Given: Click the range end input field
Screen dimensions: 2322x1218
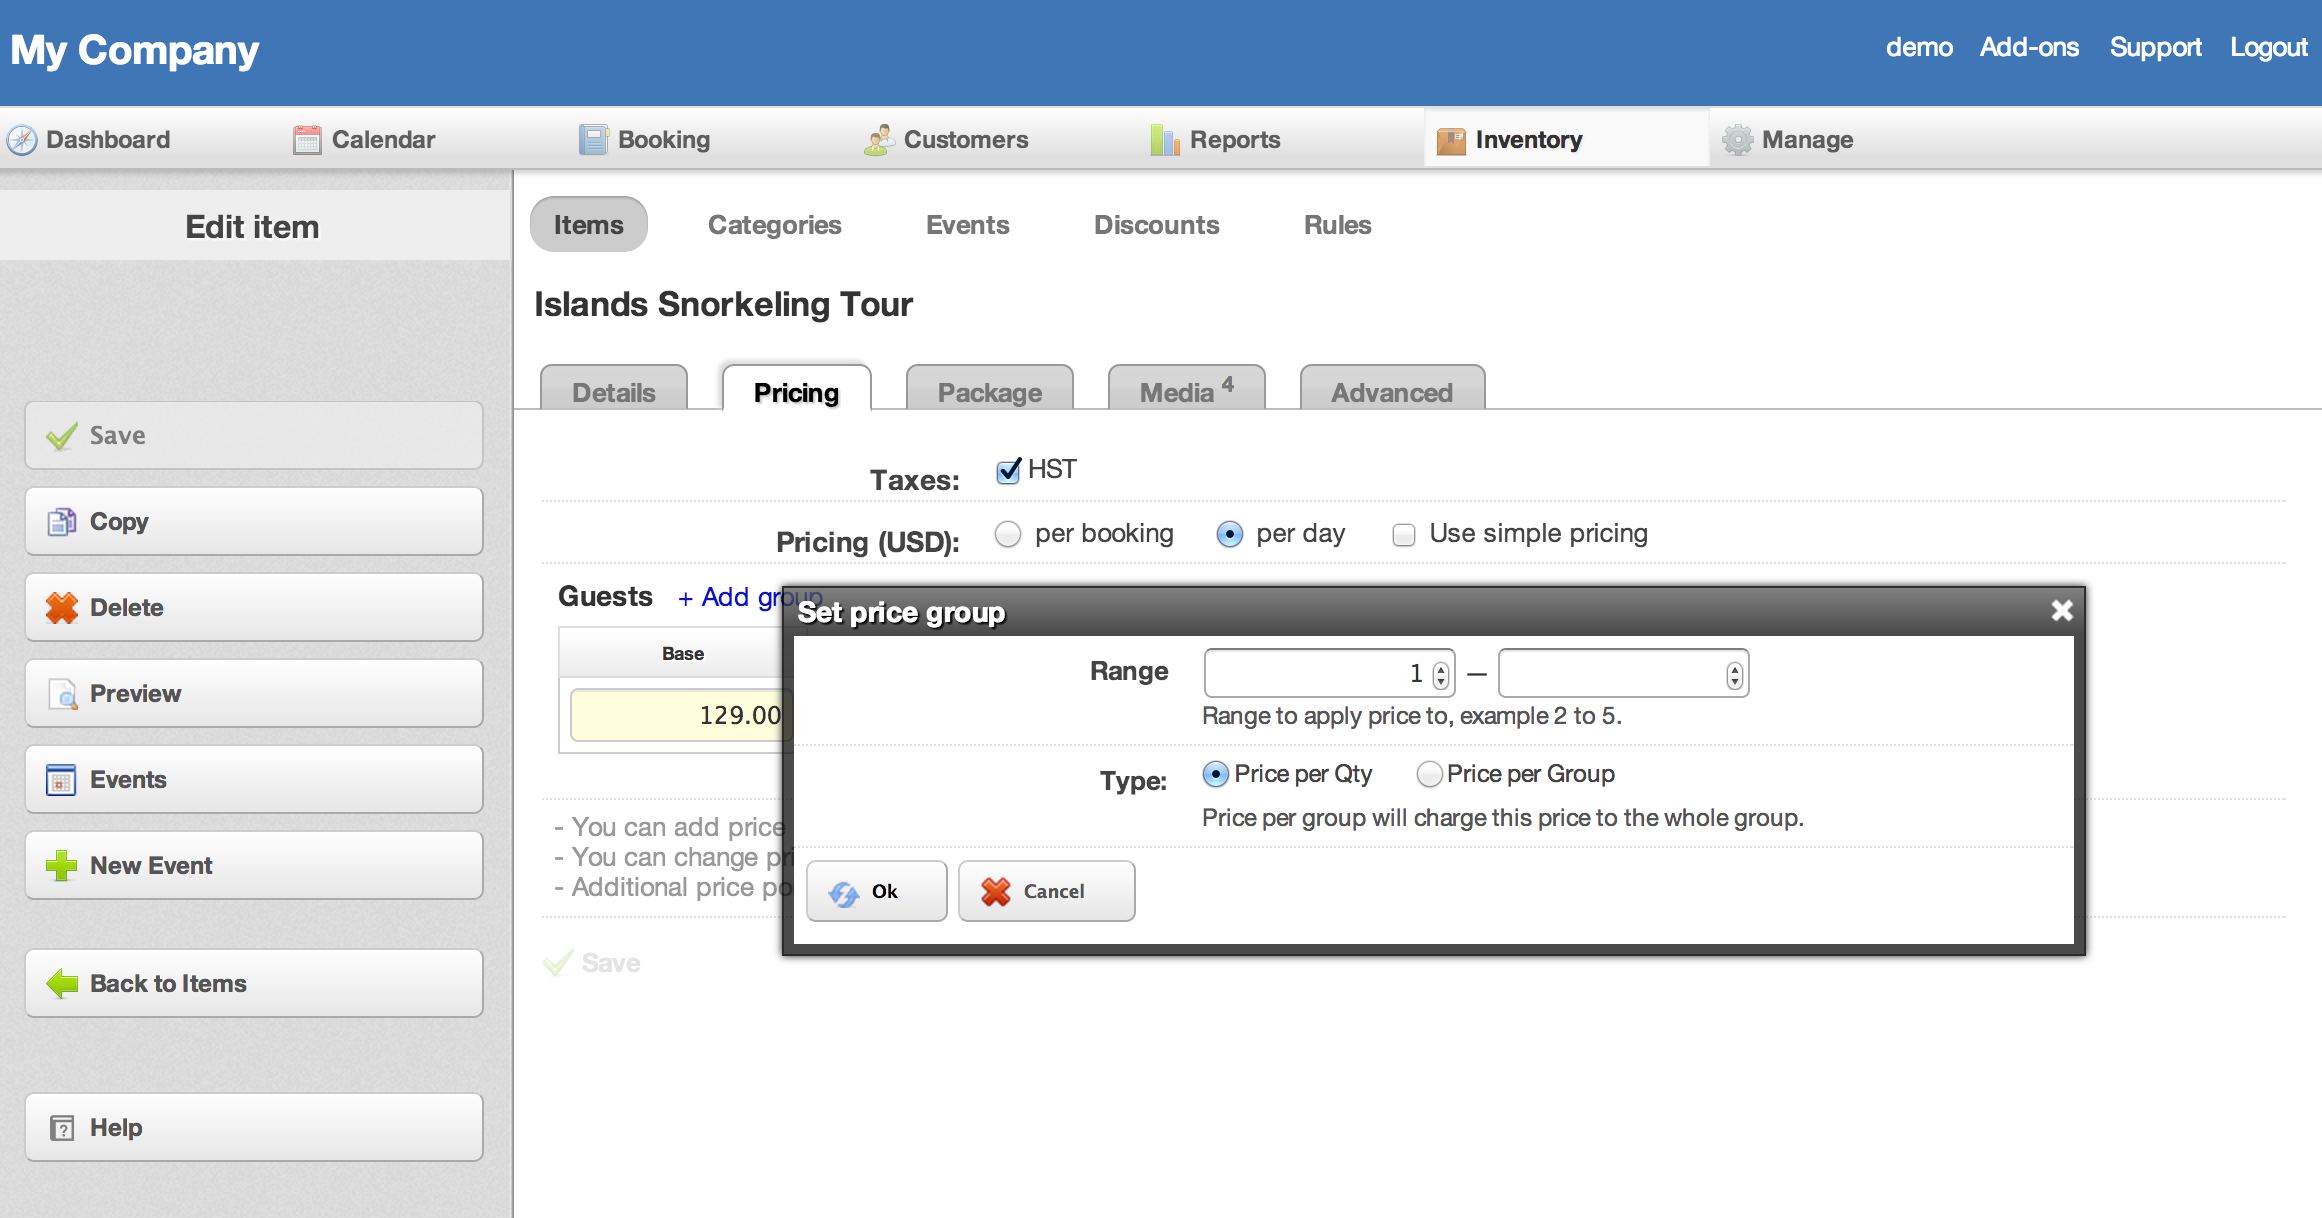Looking at the screenshot, I should (x=1612, y=673).
